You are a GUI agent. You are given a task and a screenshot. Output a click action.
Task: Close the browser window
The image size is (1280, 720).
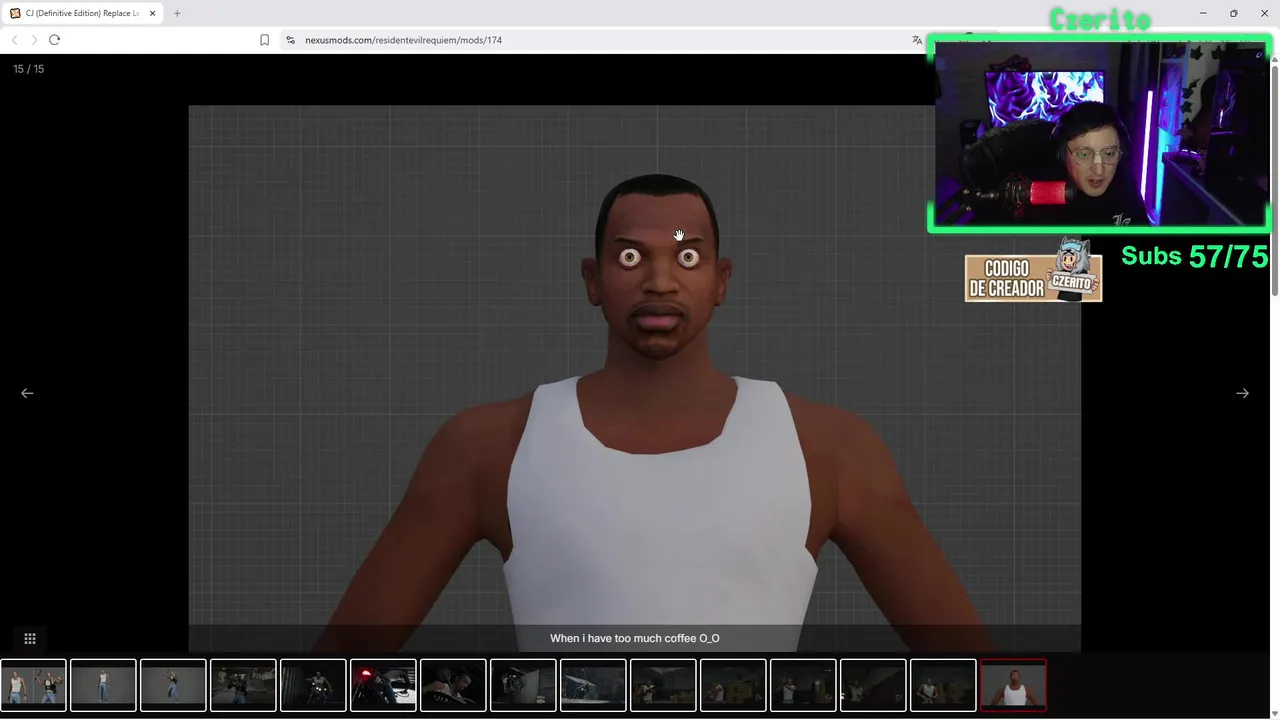1264,13
